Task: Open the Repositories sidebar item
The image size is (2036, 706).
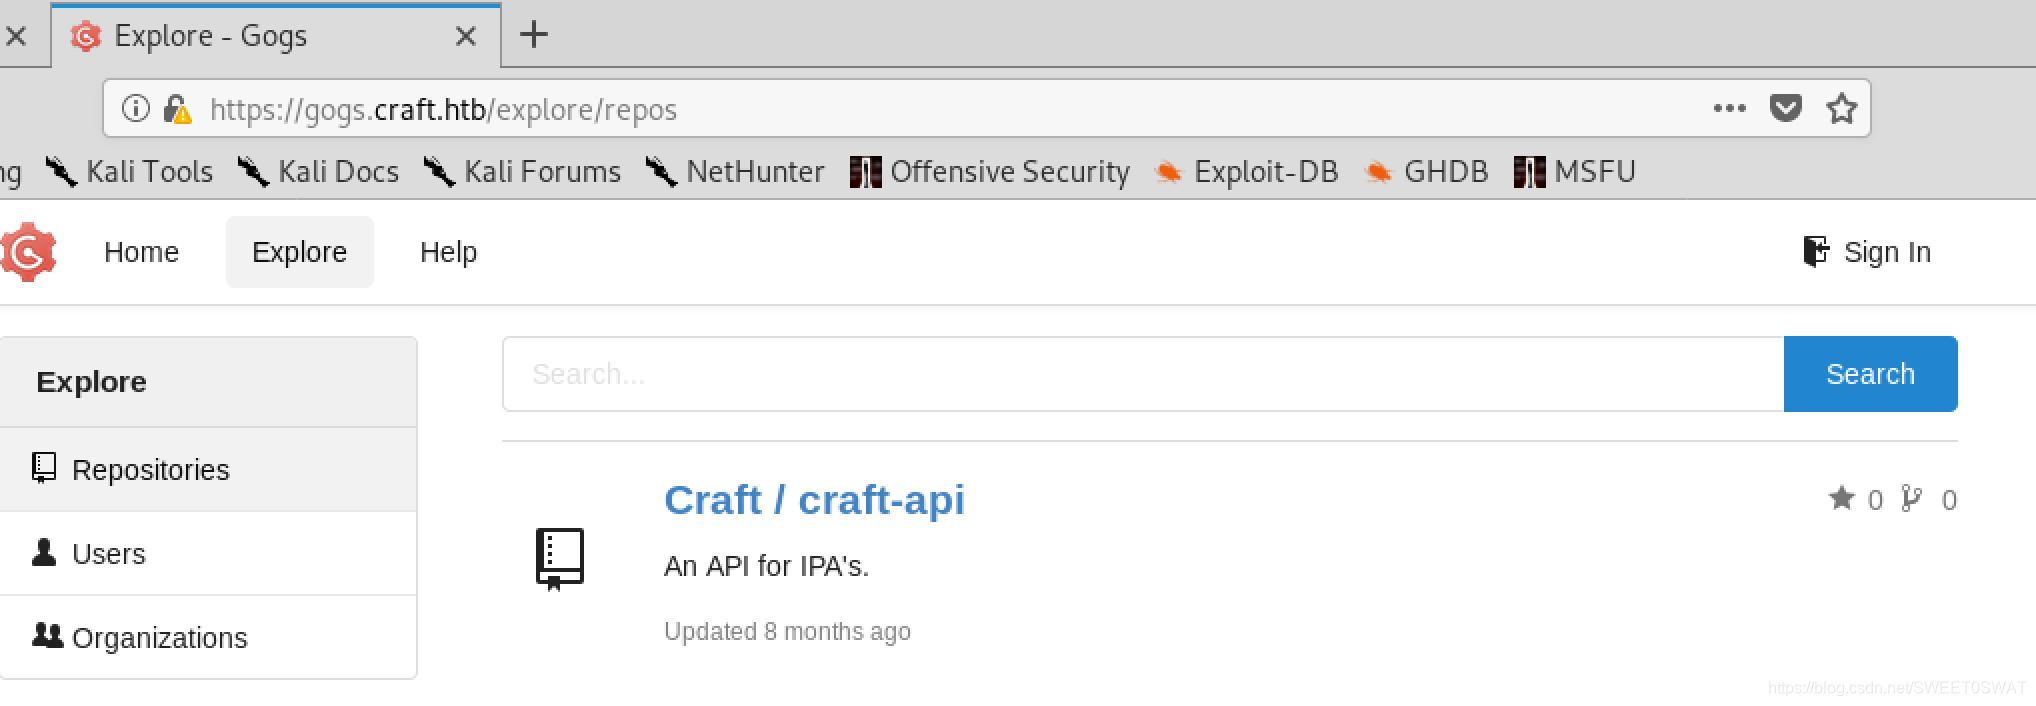Action: 208,469
